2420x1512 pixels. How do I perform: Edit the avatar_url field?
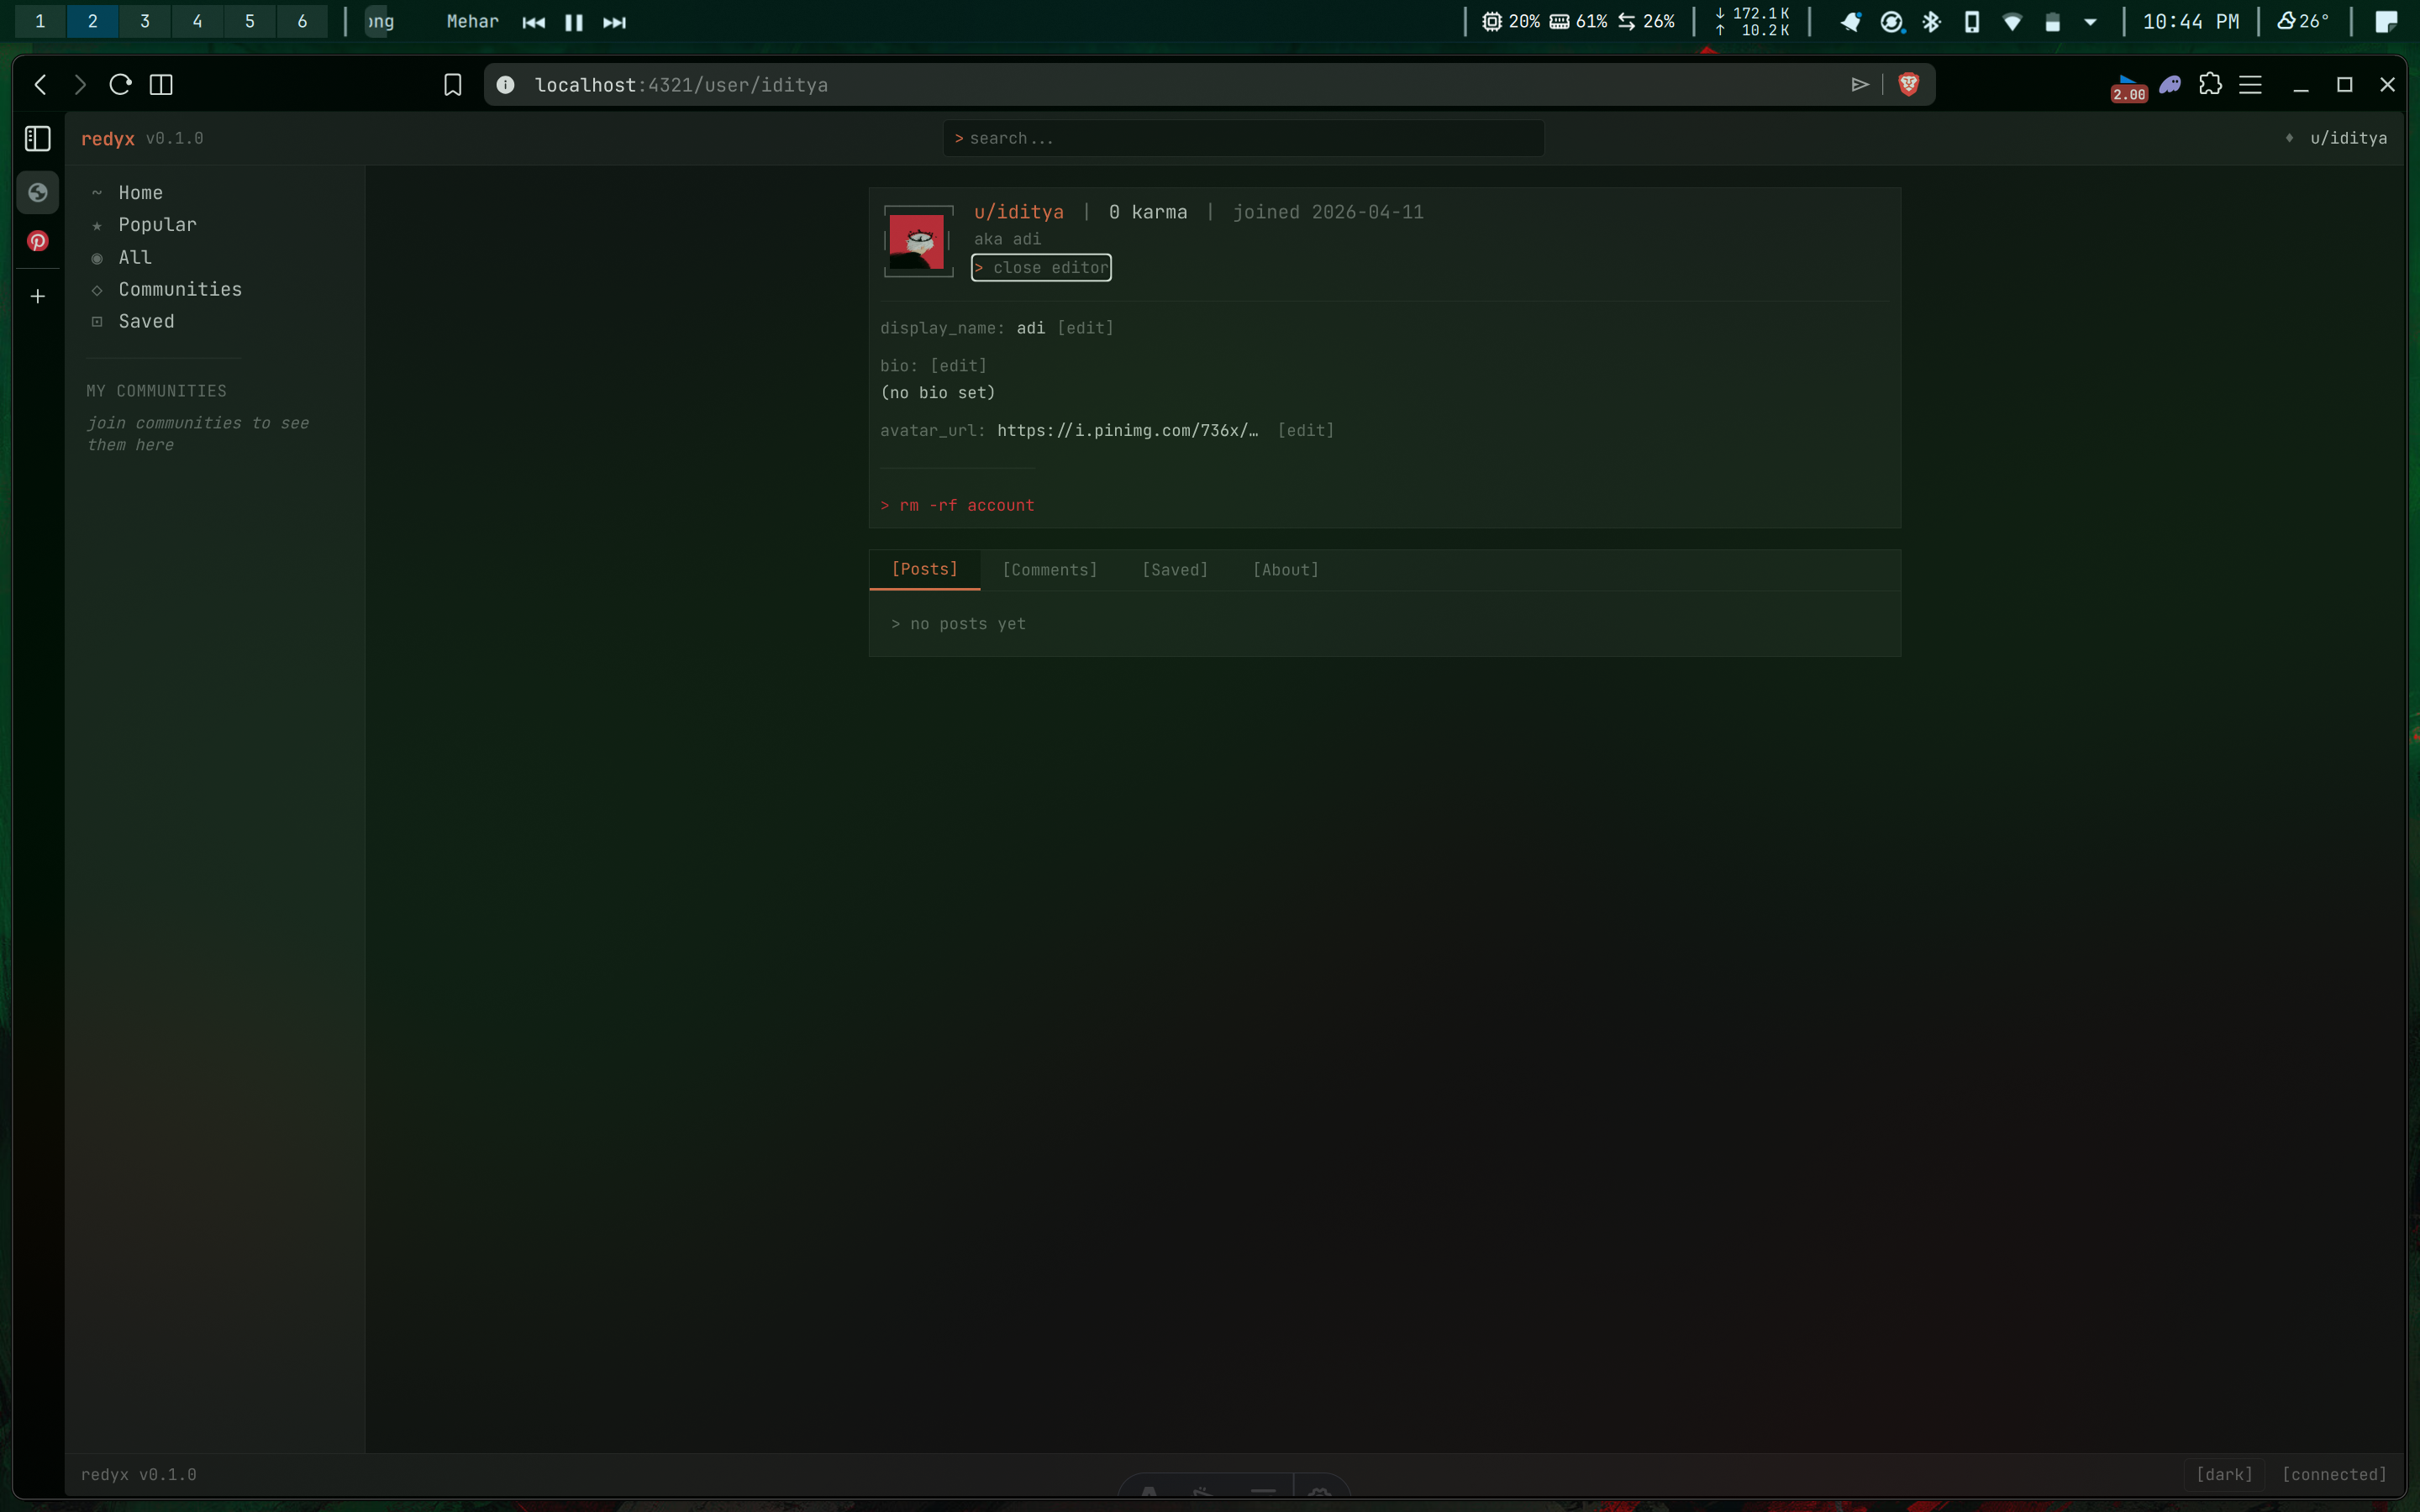pyautogui.click(x=1305, y=431)
